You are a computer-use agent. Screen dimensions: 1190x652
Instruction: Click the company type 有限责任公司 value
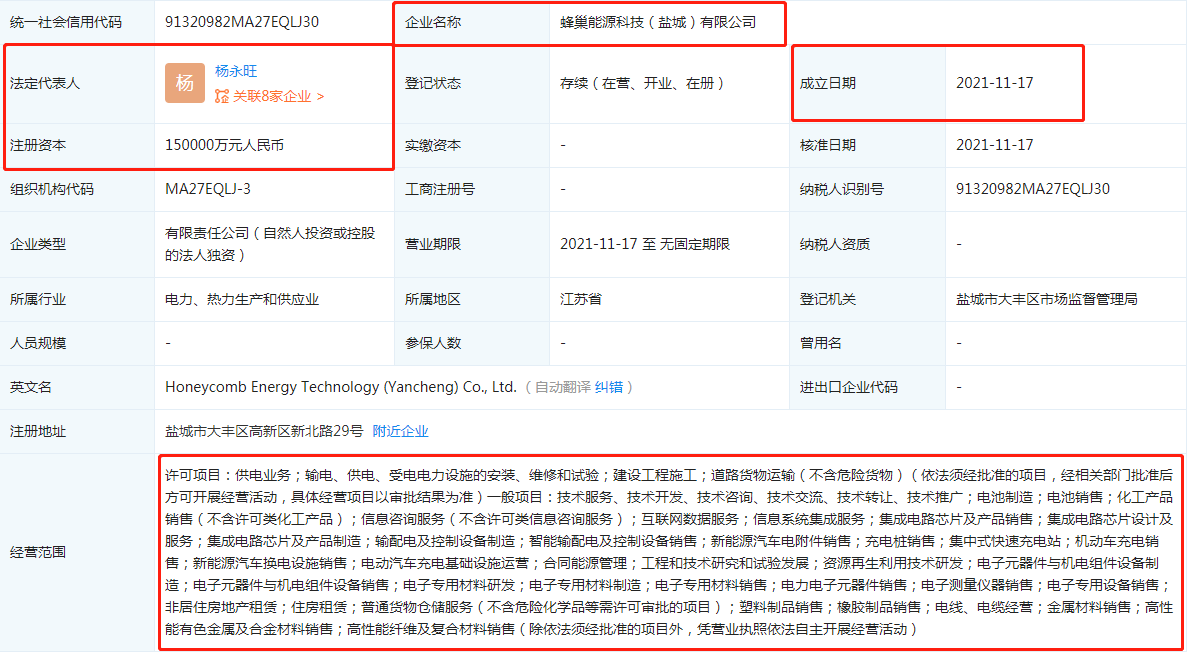coord(270,244)
